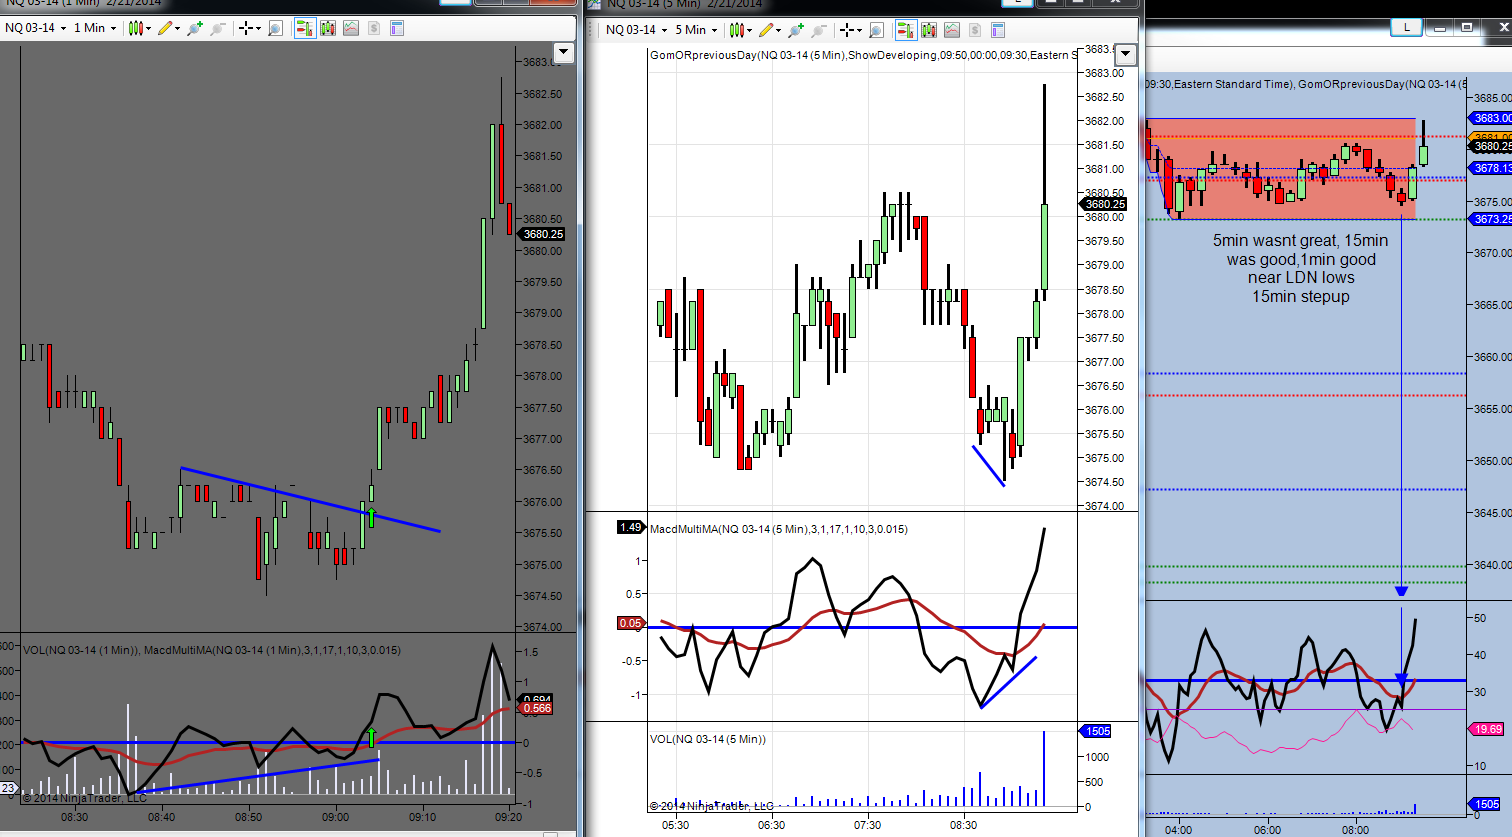Click the 0.566 red marker in 1 Min MACD panel
Viewport: 1512px width, 837px height.
537,708
